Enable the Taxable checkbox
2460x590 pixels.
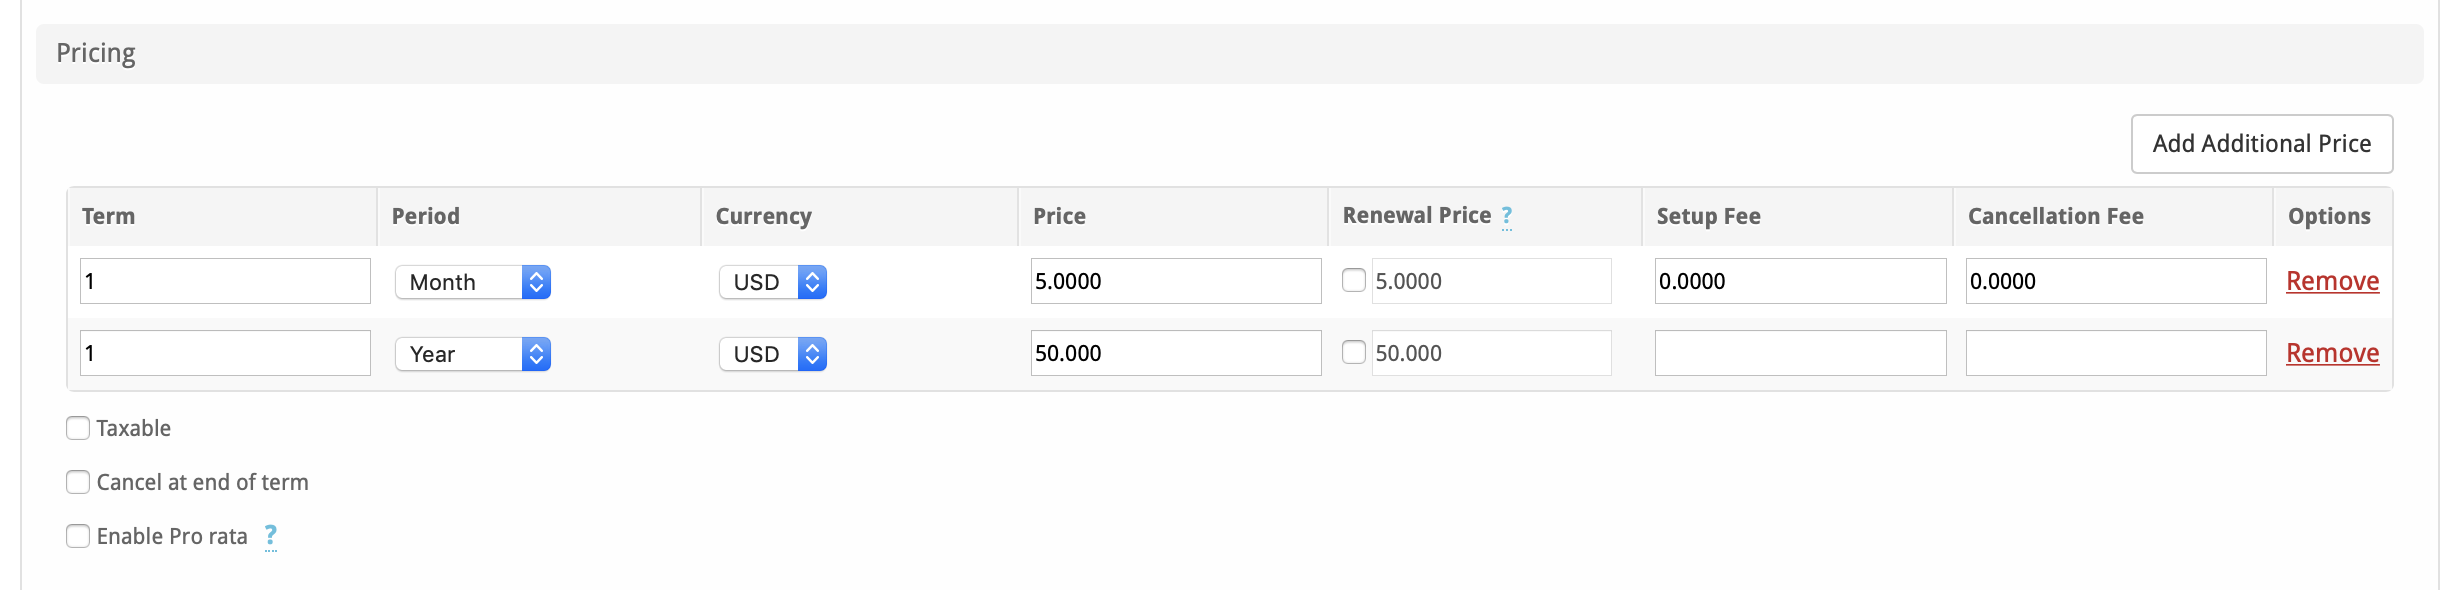[78, 428]
